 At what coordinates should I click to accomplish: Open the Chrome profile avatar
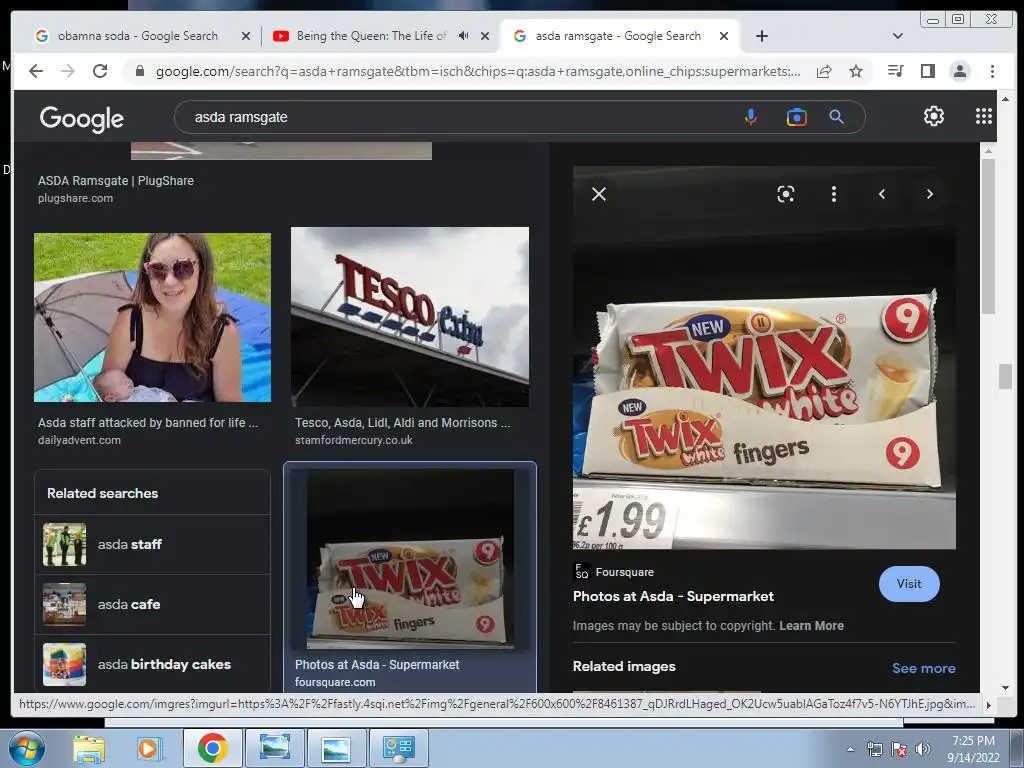[959, 71]
